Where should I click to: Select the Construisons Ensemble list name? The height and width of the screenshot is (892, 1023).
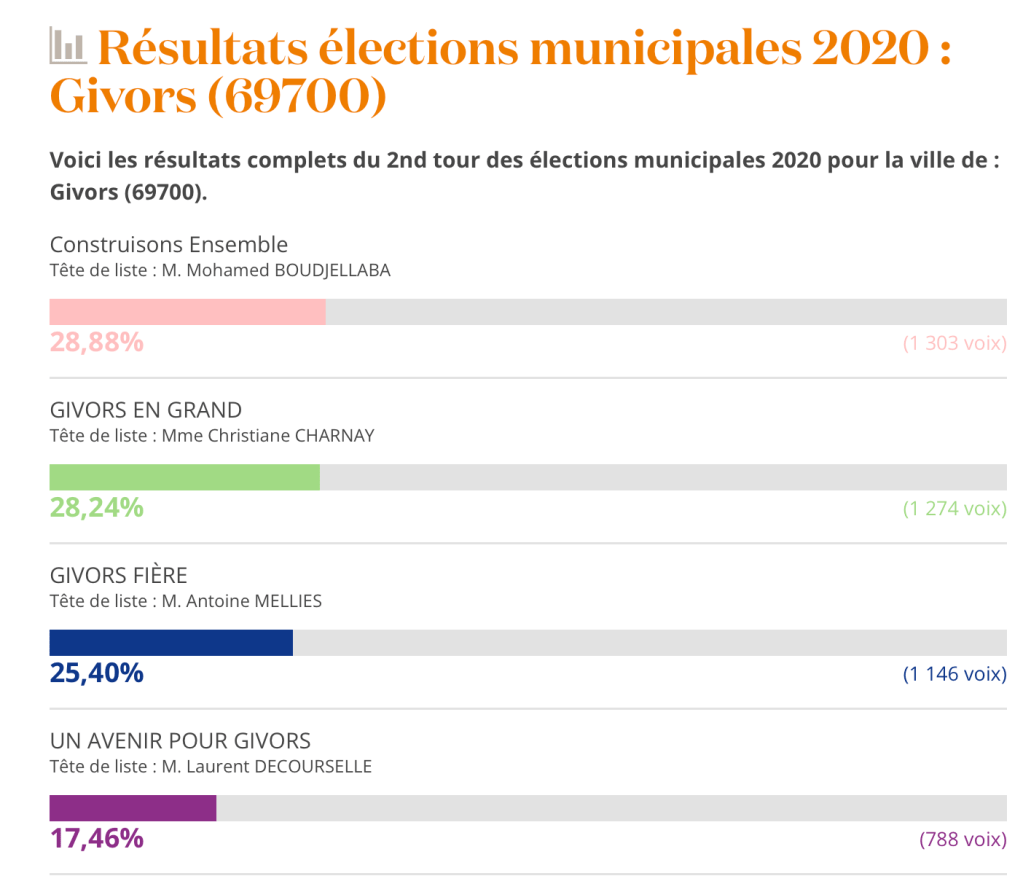tap(169, 244)
